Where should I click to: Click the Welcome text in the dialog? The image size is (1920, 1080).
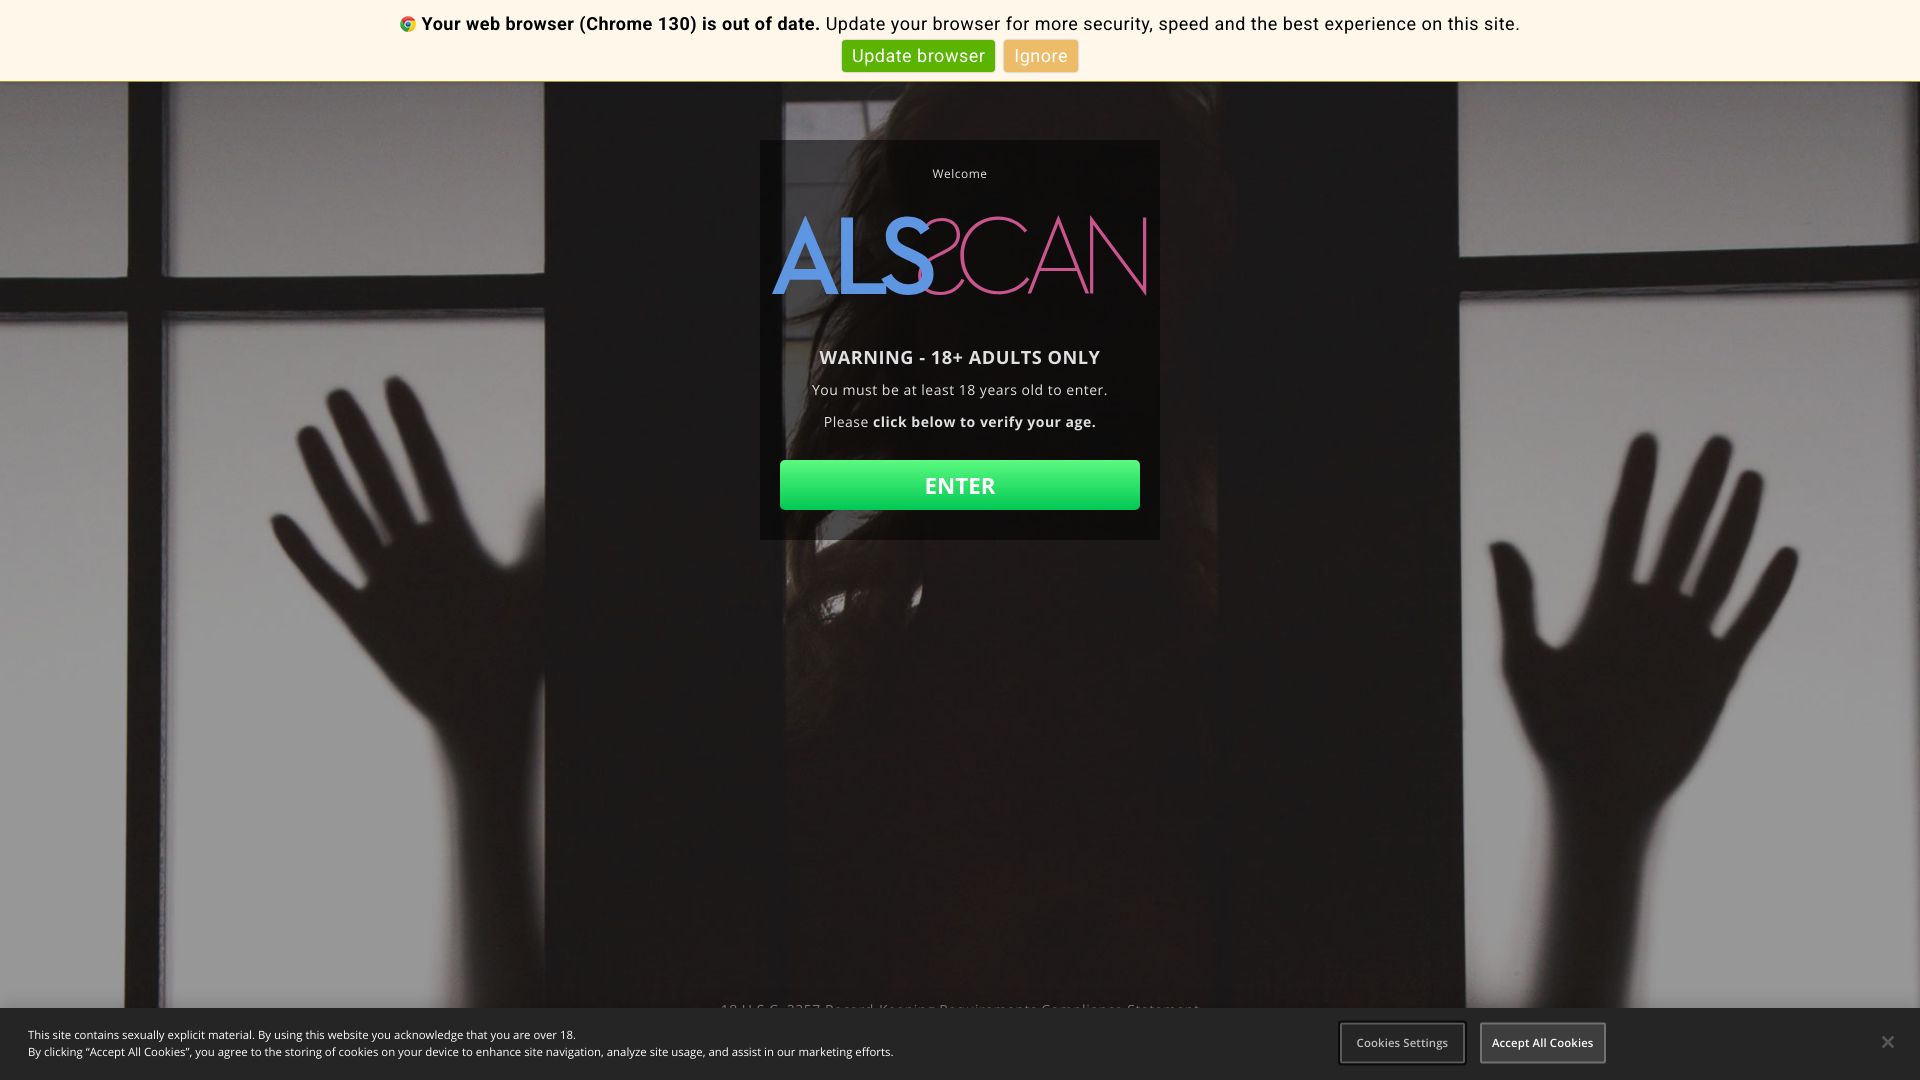pyautogui.click(x=960, y=174)
